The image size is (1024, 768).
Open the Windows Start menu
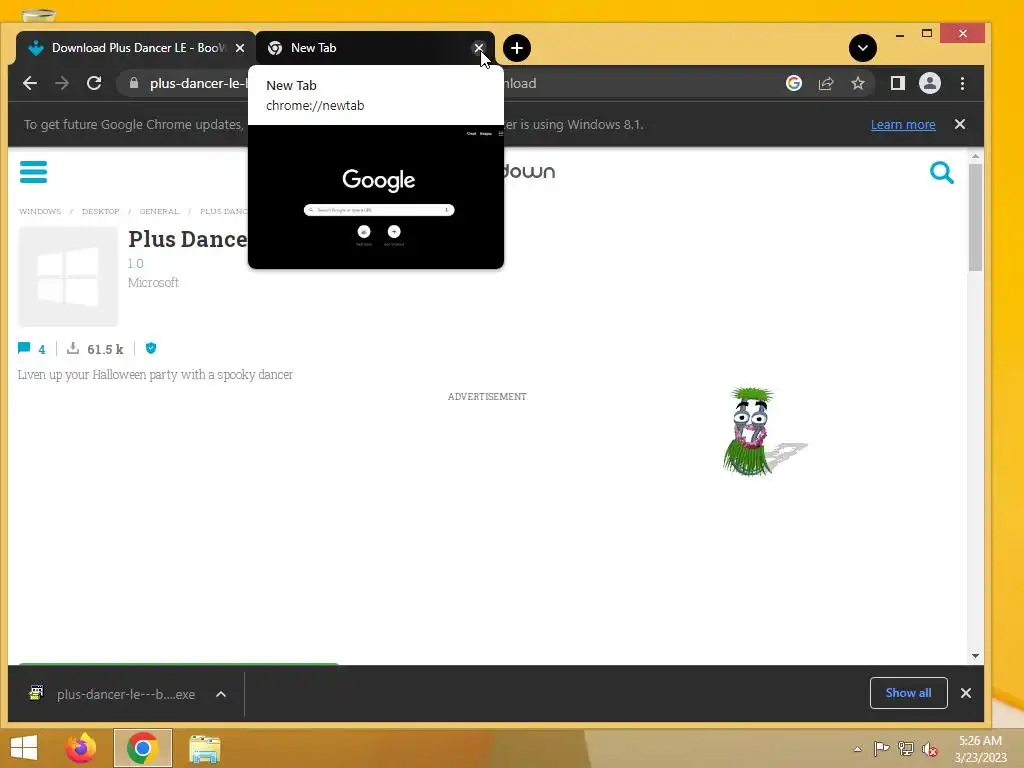(x=24, y=748)
